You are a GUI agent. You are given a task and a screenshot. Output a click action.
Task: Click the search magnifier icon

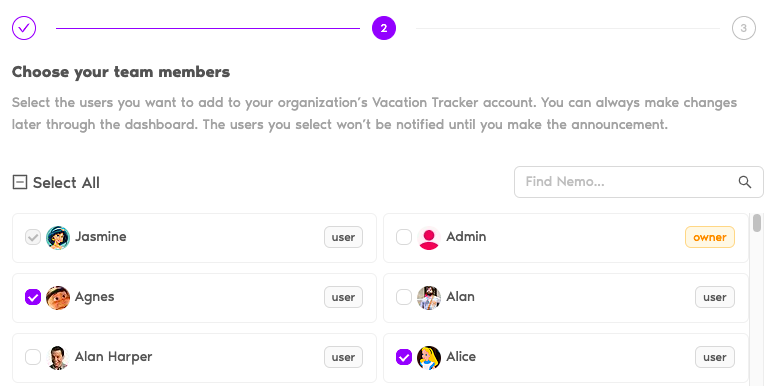tap(745, 182)
